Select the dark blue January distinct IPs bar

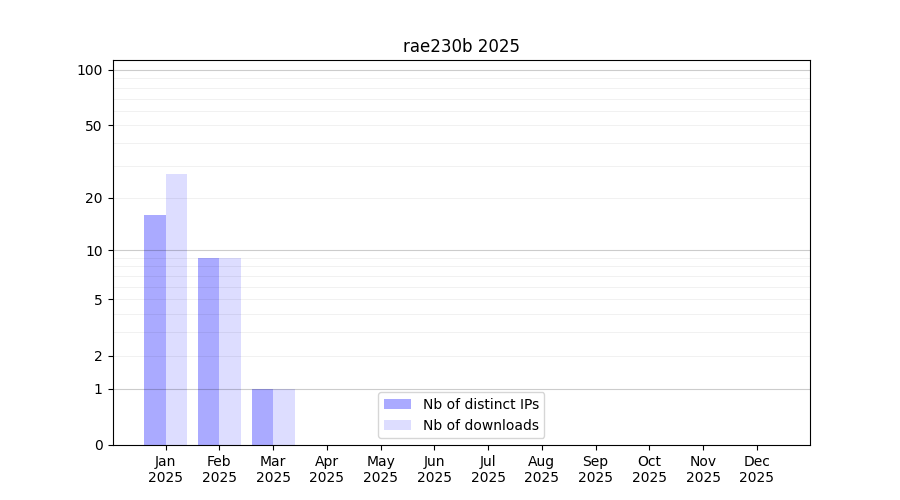pos(155,330)
